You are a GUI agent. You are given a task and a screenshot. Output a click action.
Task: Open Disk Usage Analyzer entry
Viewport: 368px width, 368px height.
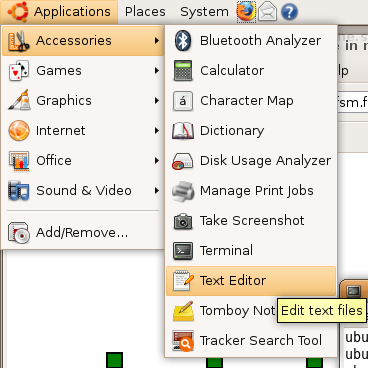pos(251,161)
